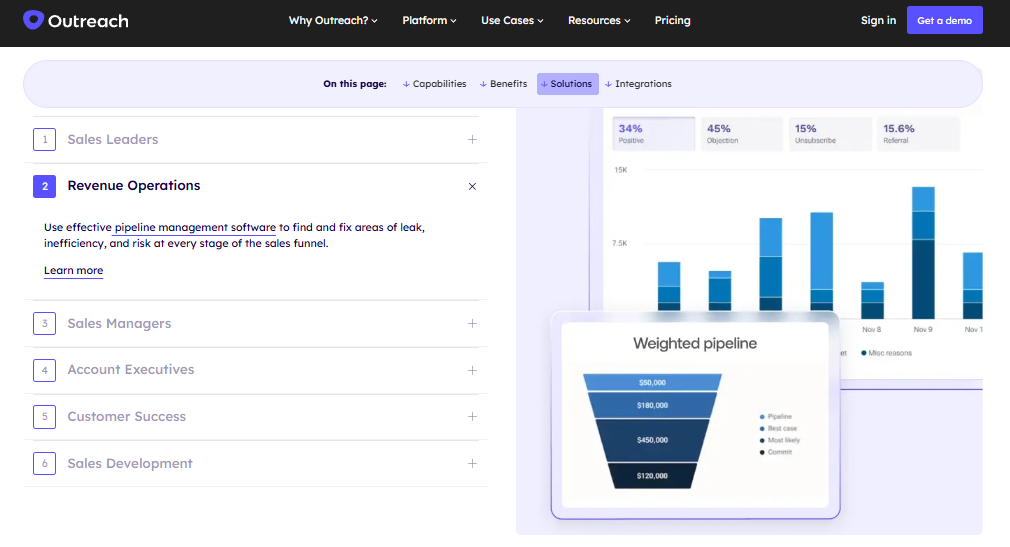1010x547 pixels.
Task: Jump to the Integrations section
Action: pyautogui.click(x=638, y=84)
